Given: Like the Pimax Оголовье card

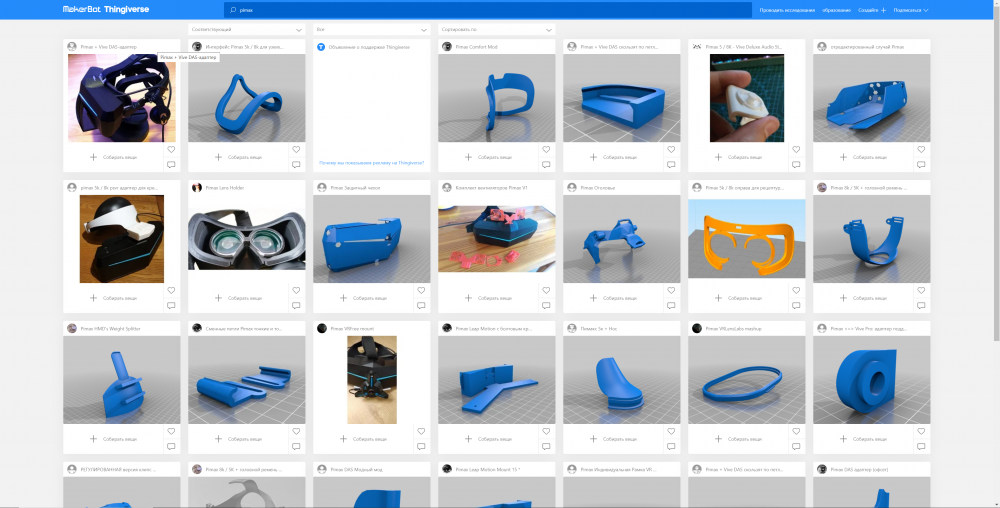Looking at the screenshot, I should (671, 291).
